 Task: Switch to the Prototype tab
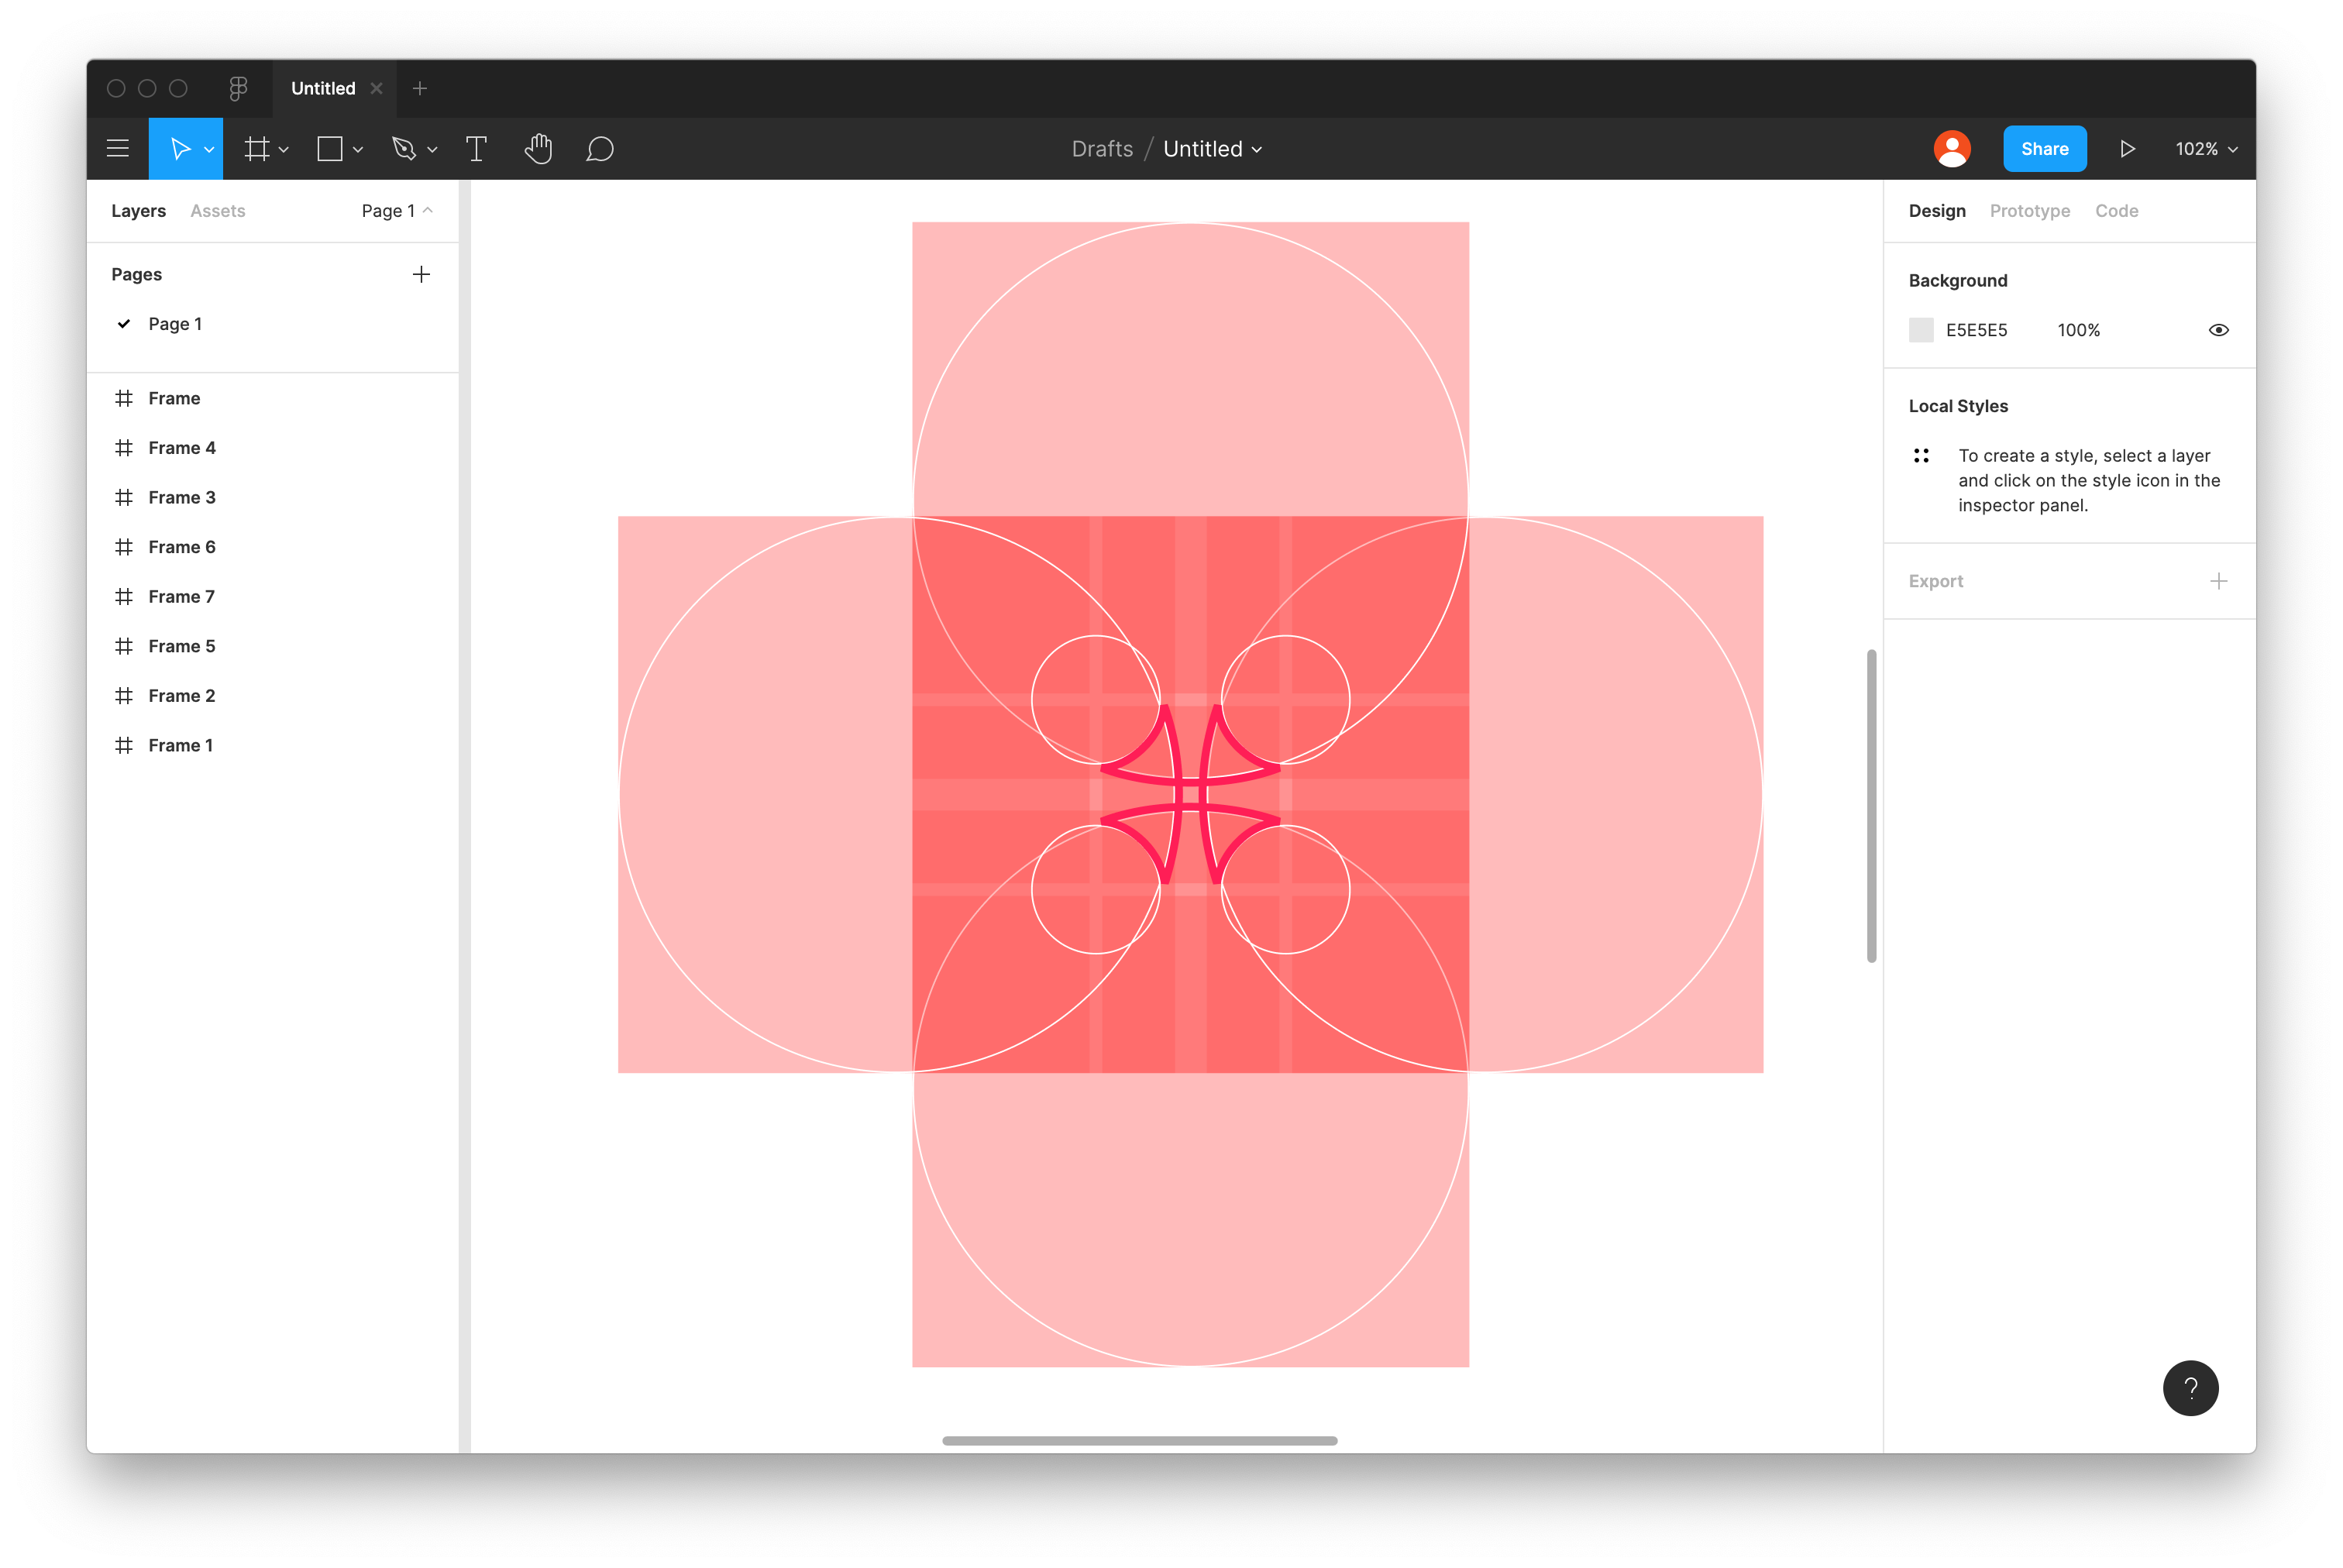(x=2029, y=211)
